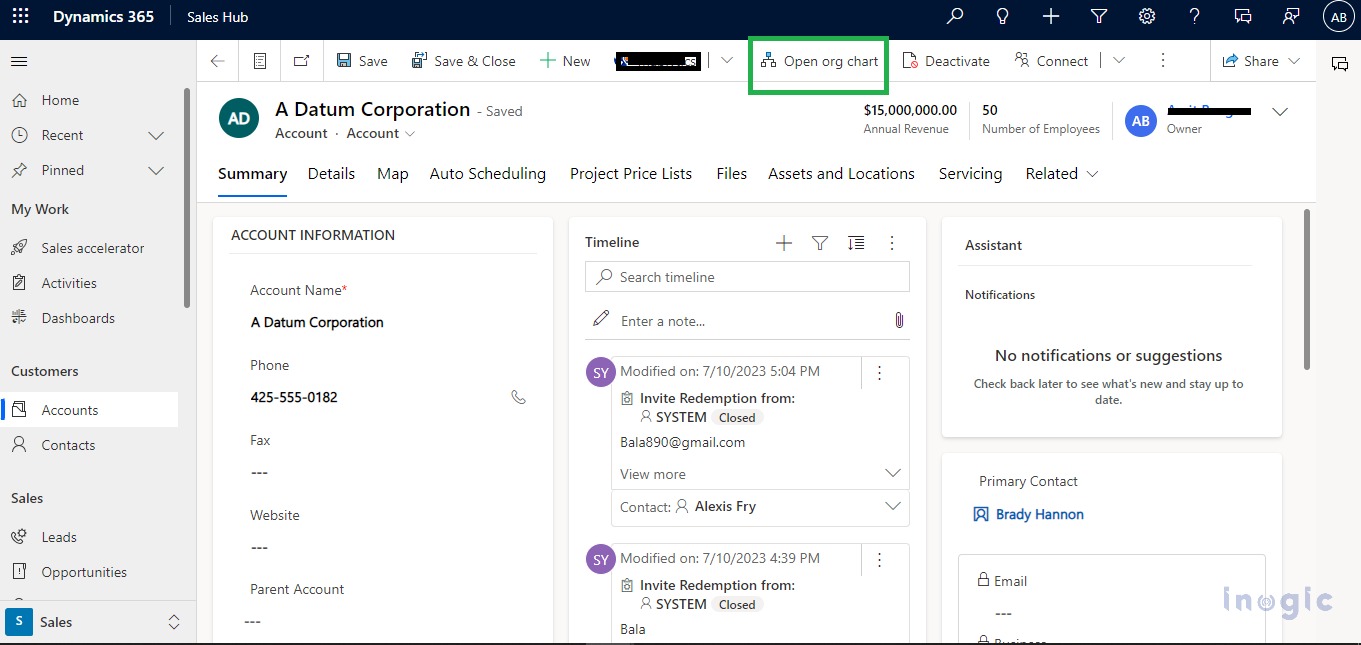This screenshot has width=1361, height=645.
Task: Open the record set page icon
Action: click(x=260, y=61)
